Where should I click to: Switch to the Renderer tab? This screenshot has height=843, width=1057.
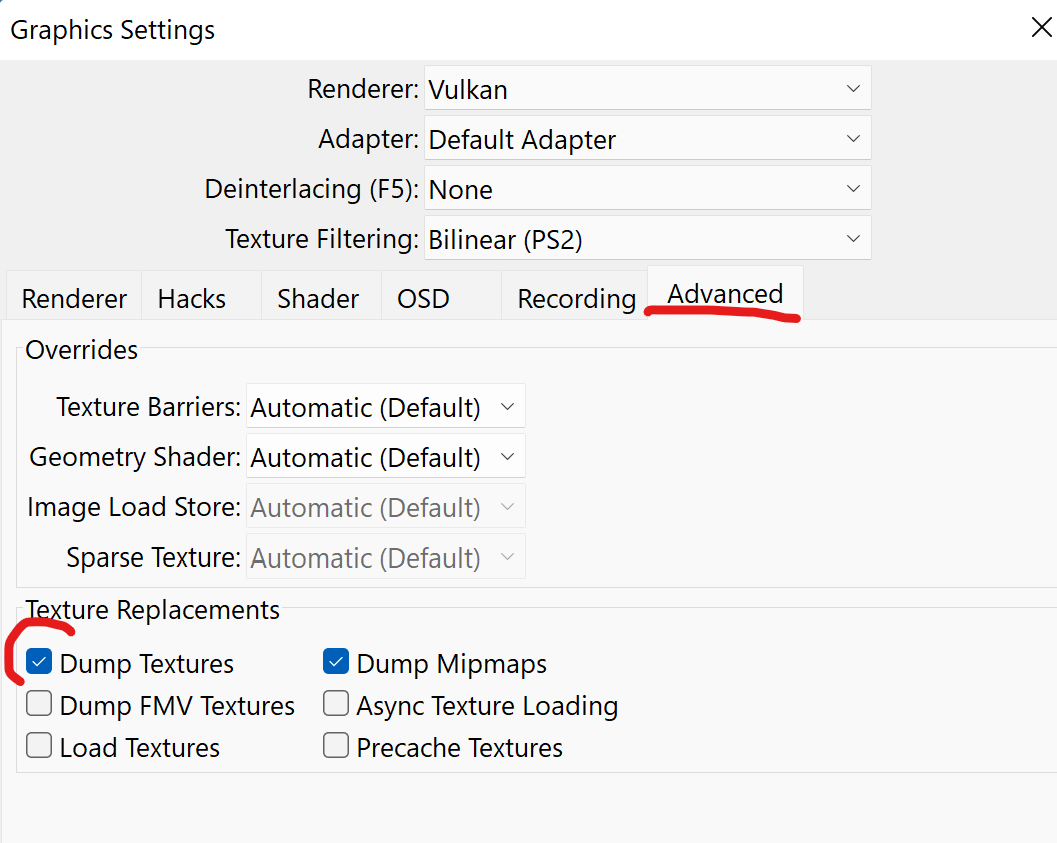74,298
